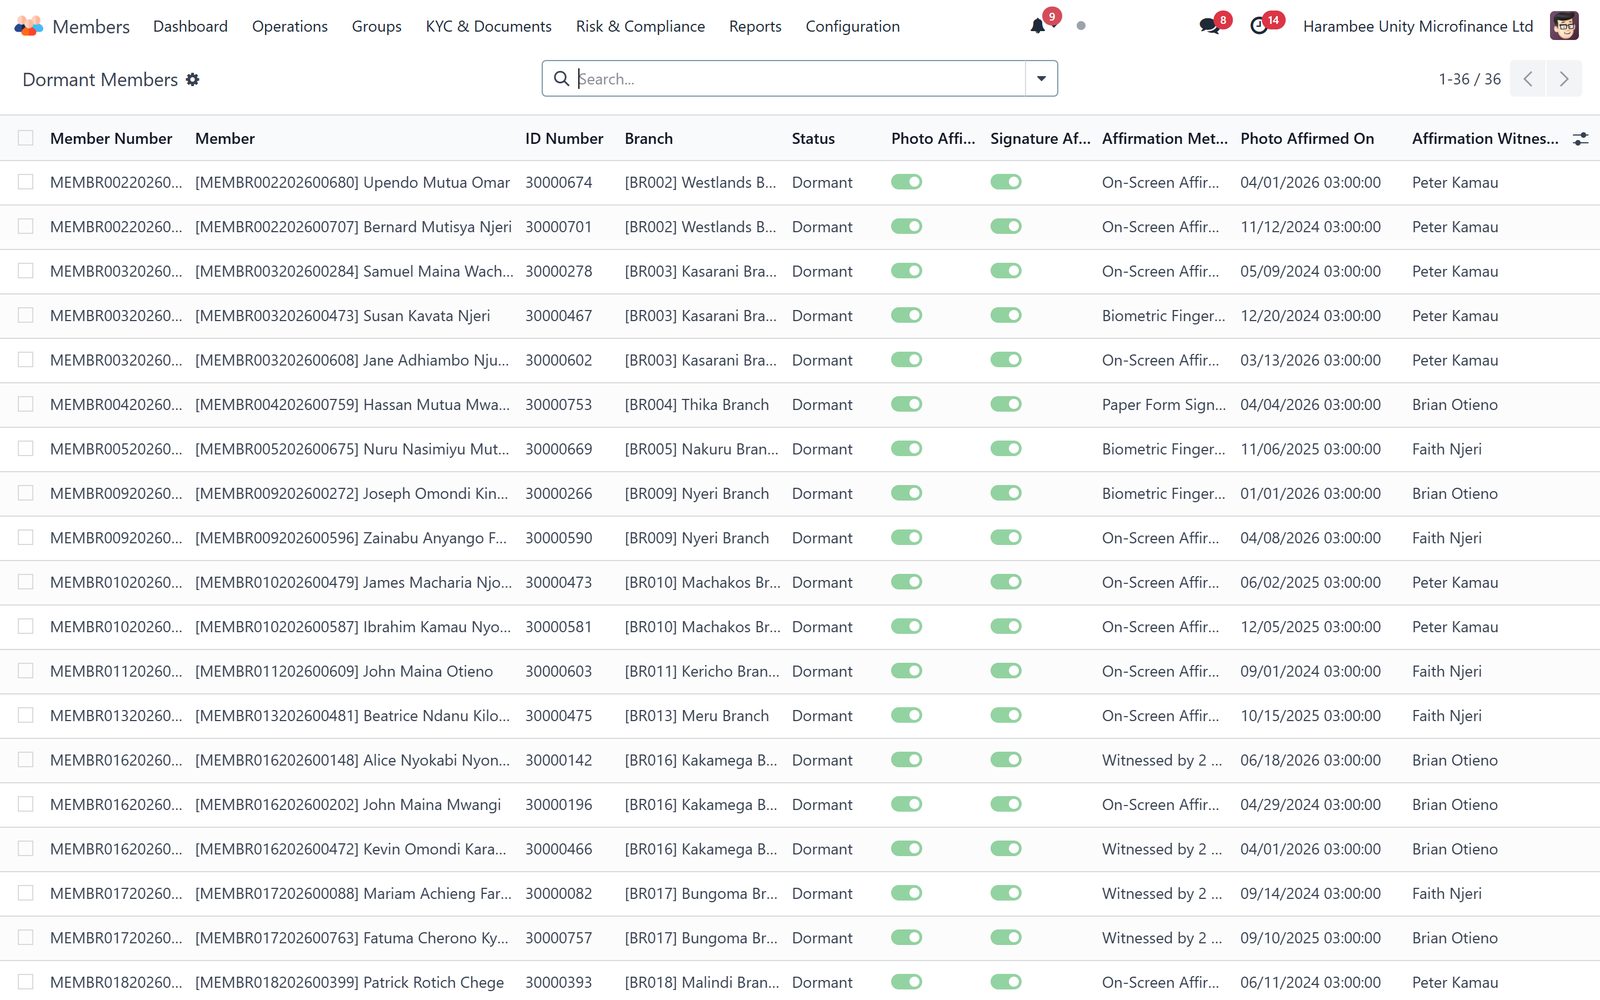Open the Risk & Compliance menu
Image resolution: width=1600 pixels, height=1000 pixels.
(640, 26)
